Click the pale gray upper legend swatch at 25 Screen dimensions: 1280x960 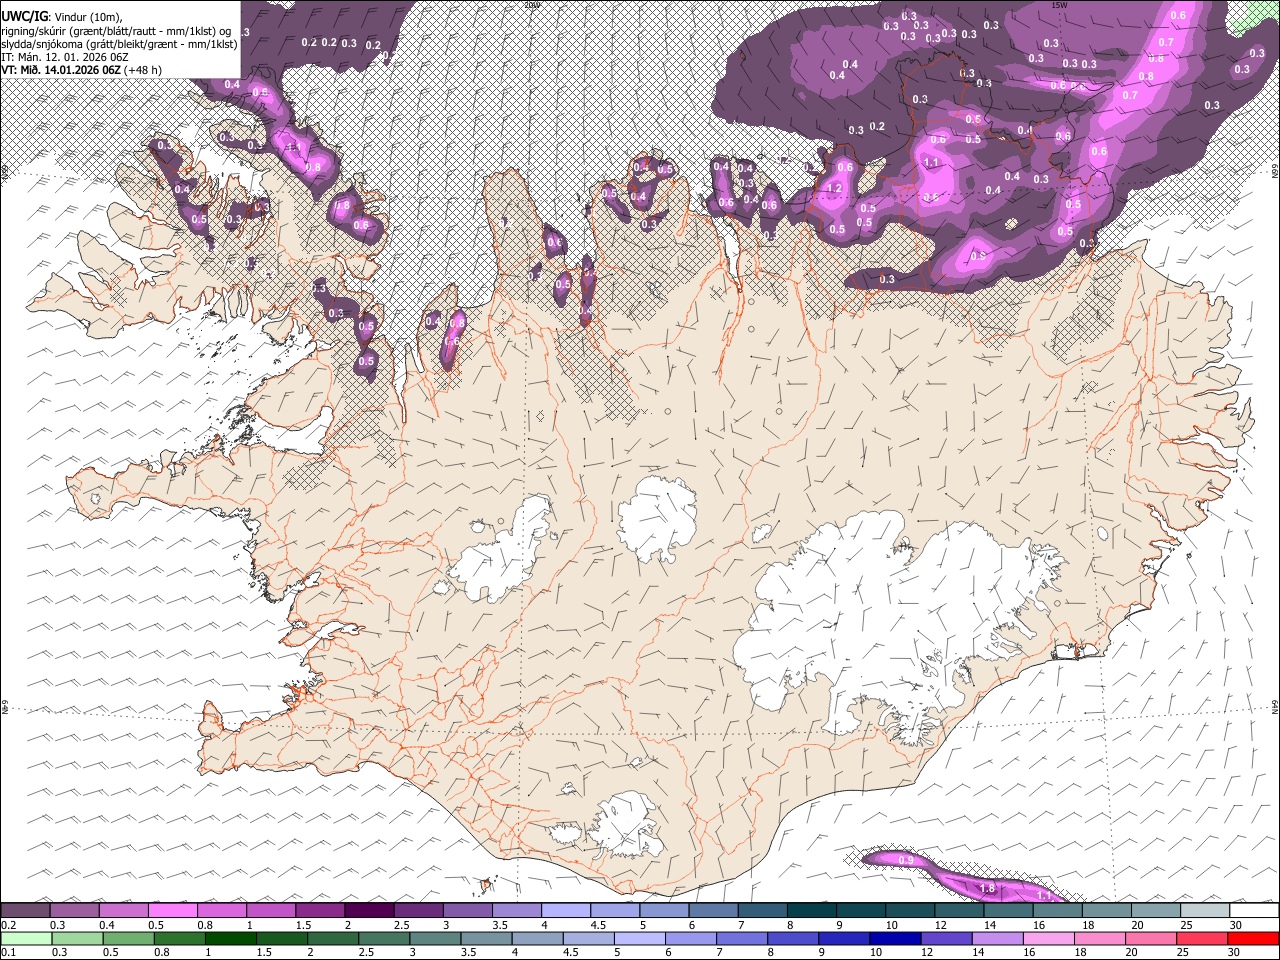1204,910
